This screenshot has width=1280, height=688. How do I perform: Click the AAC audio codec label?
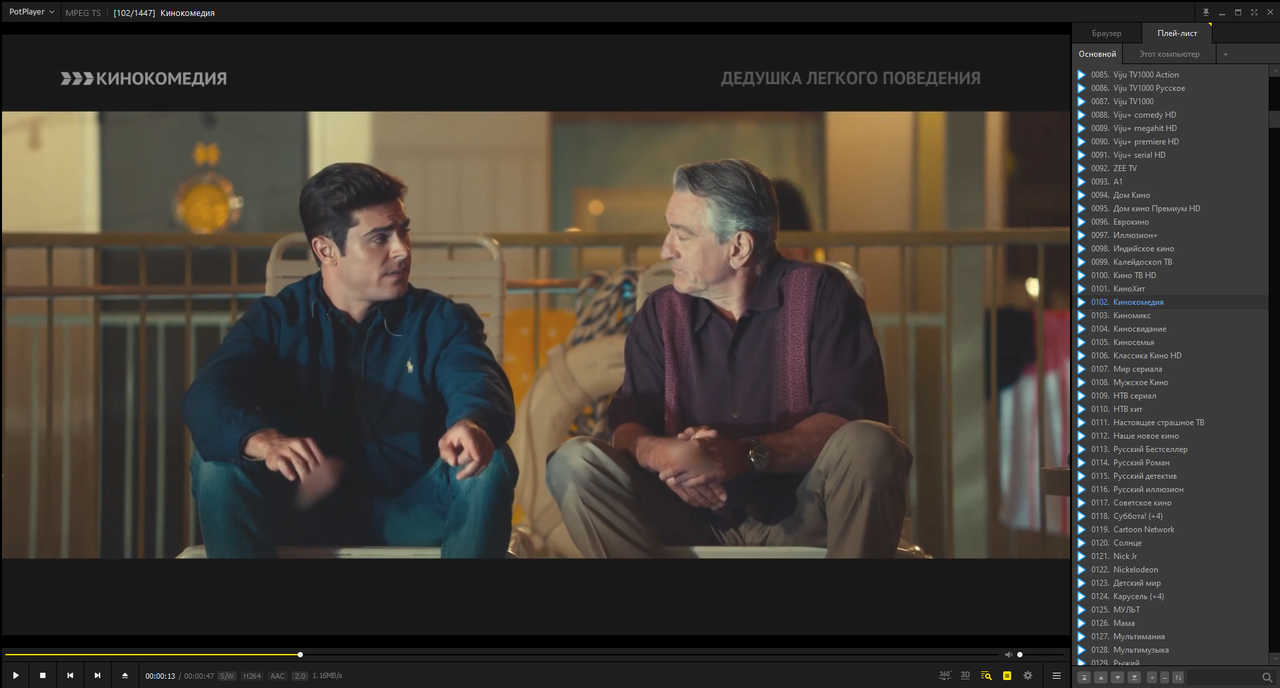[x=277, y=676]
